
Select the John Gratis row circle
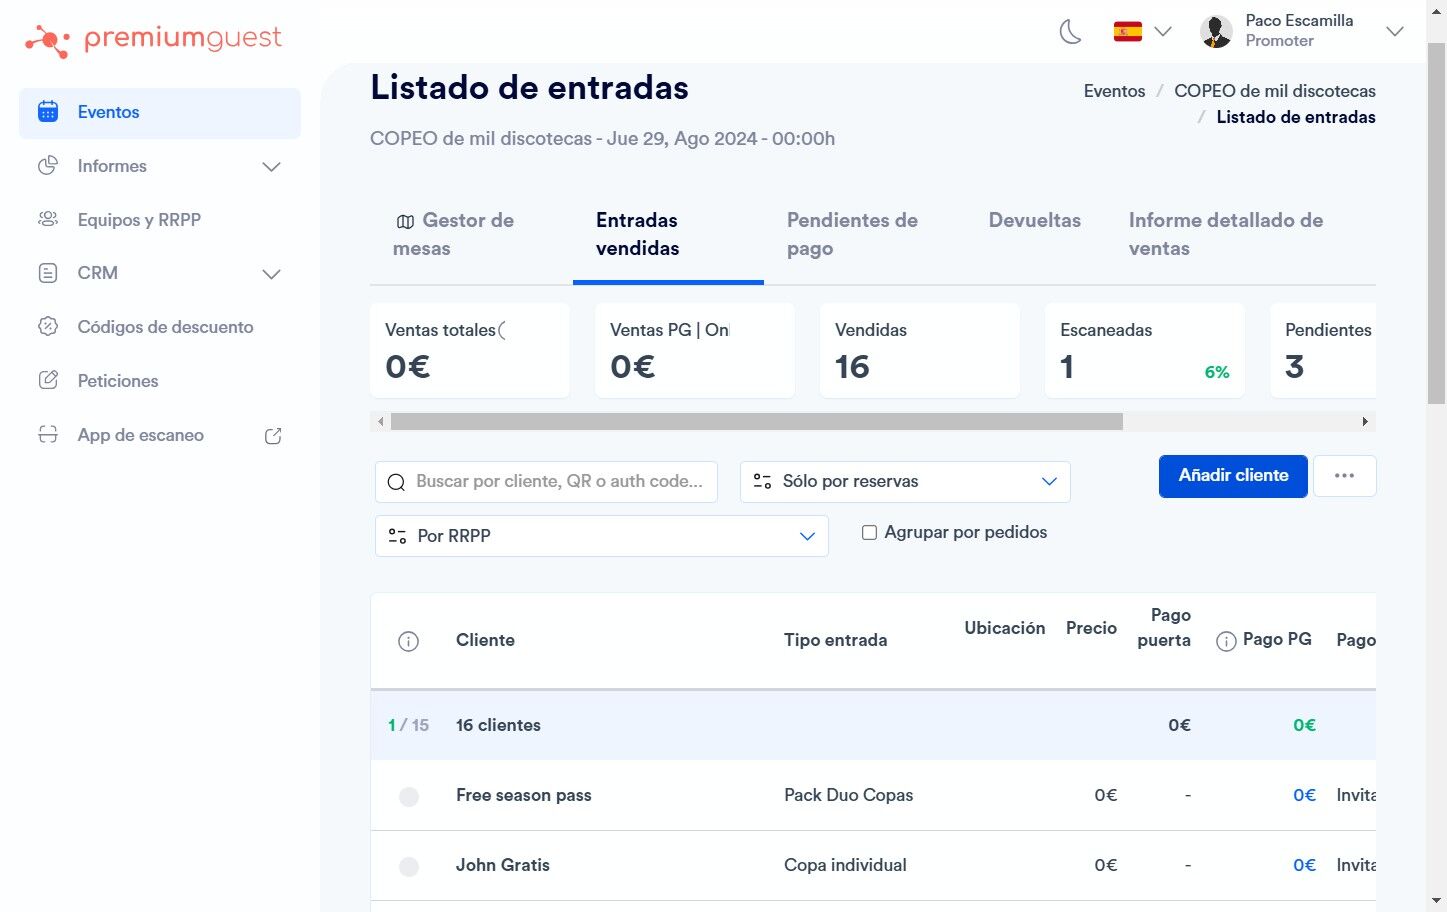(409, 867)
